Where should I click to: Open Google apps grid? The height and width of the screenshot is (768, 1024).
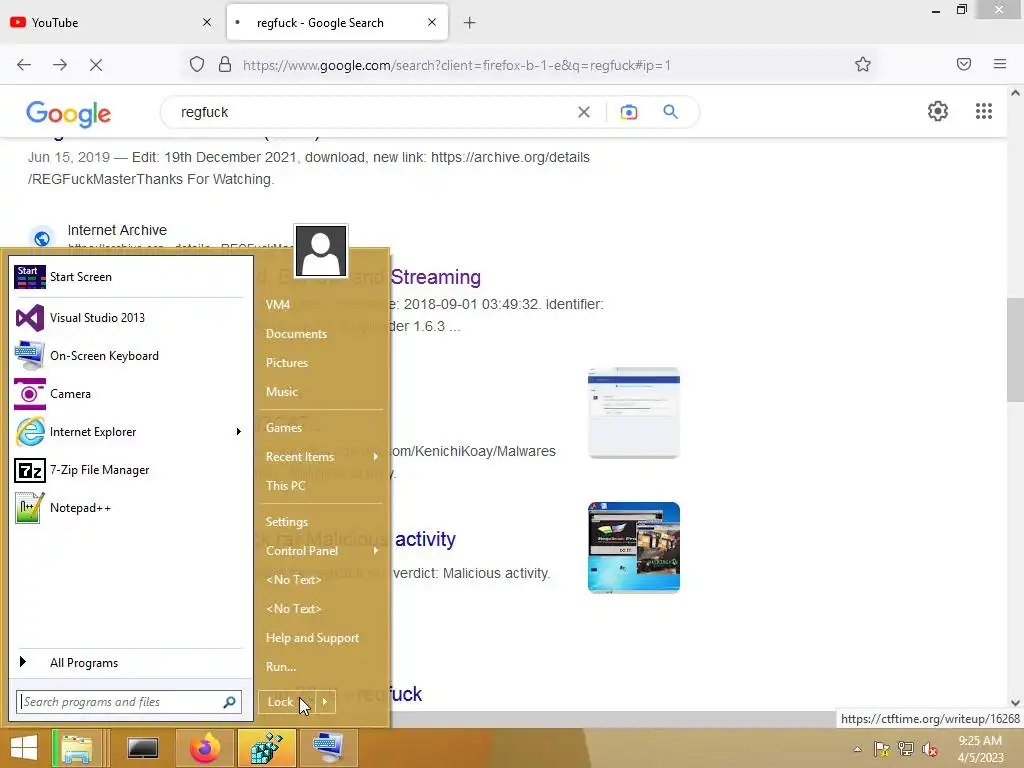click(984, 111)
